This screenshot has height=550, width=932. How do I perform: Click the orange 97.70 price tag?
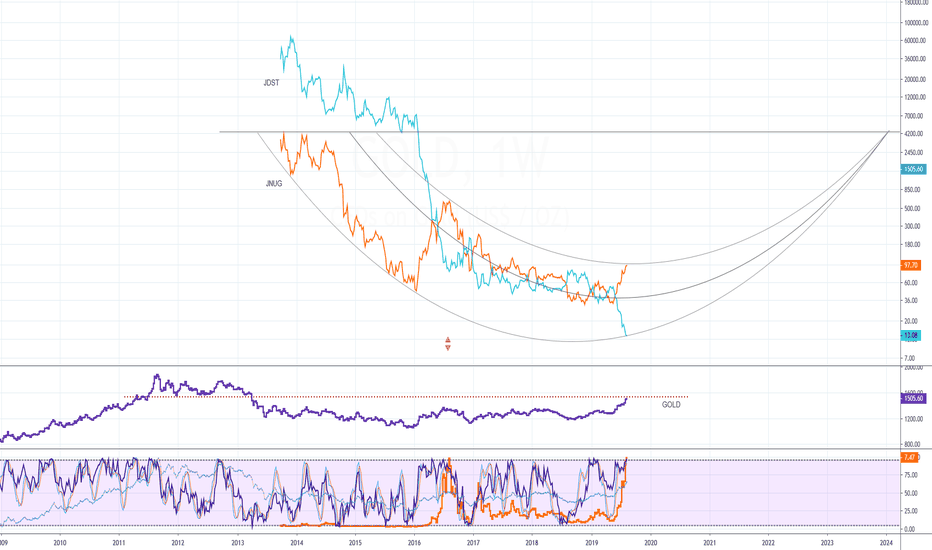911,265
